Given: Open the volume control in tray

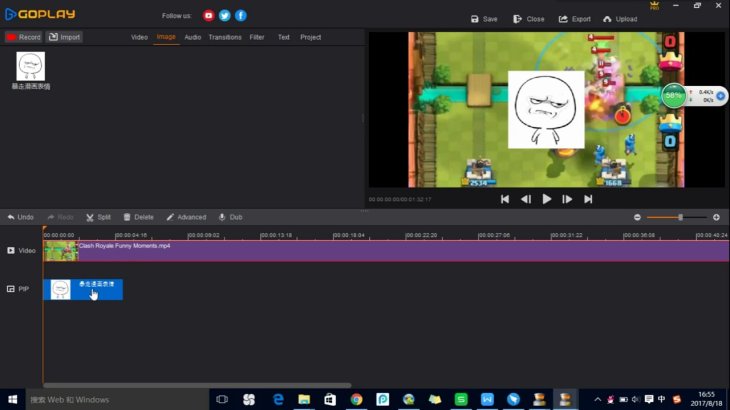Looking at the screenshot, I should pos(635,399).
